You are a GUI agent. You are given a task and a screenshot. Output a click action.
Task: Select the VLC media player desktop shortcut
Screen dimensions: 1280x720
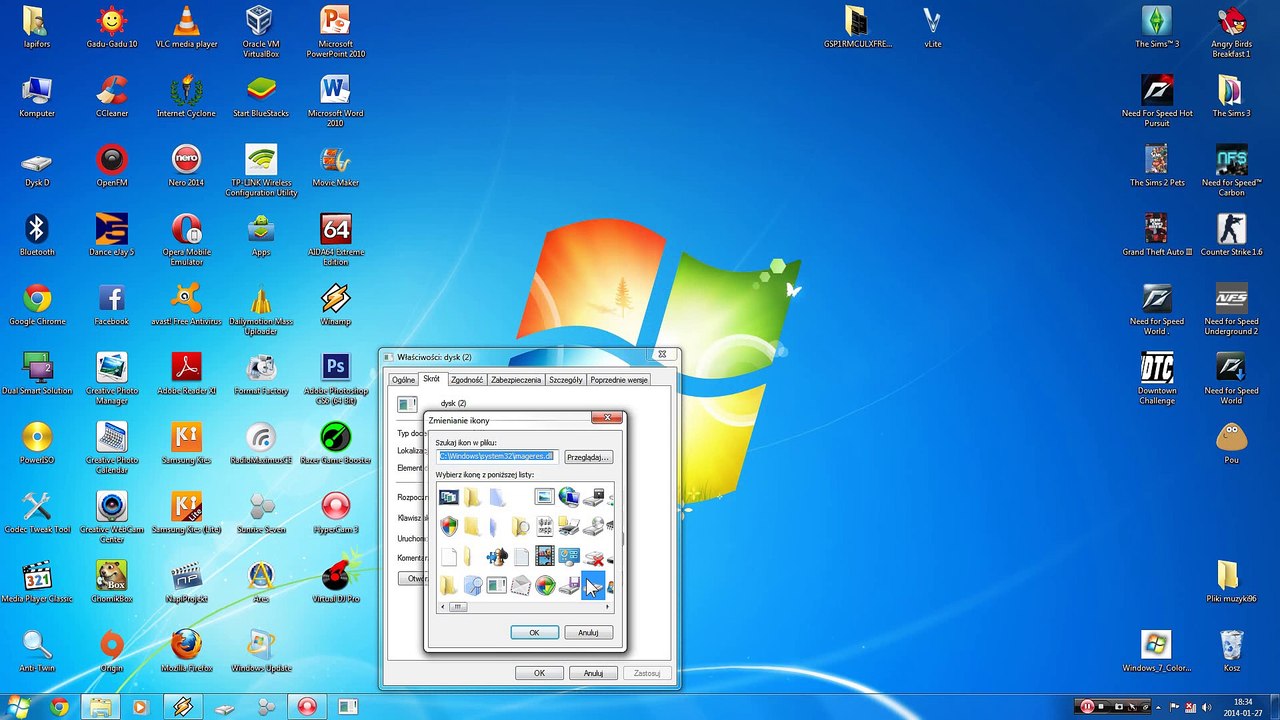186,27
